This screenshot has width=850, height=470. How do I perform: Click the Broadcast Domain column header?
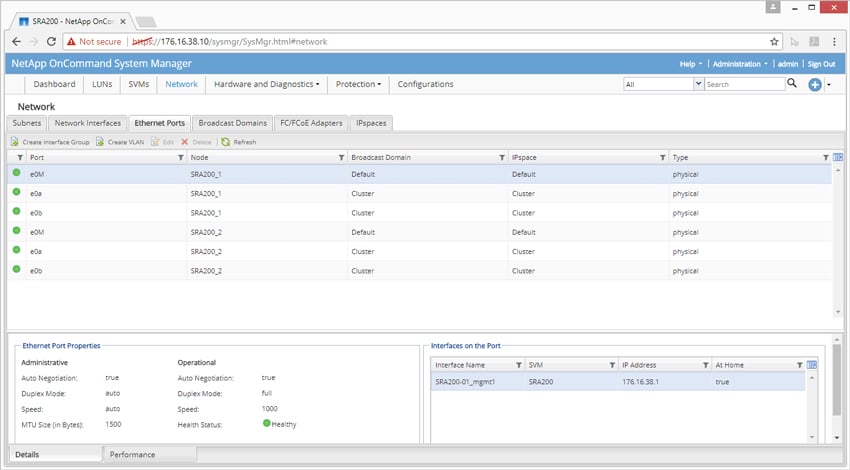click(x=427, y=157)
